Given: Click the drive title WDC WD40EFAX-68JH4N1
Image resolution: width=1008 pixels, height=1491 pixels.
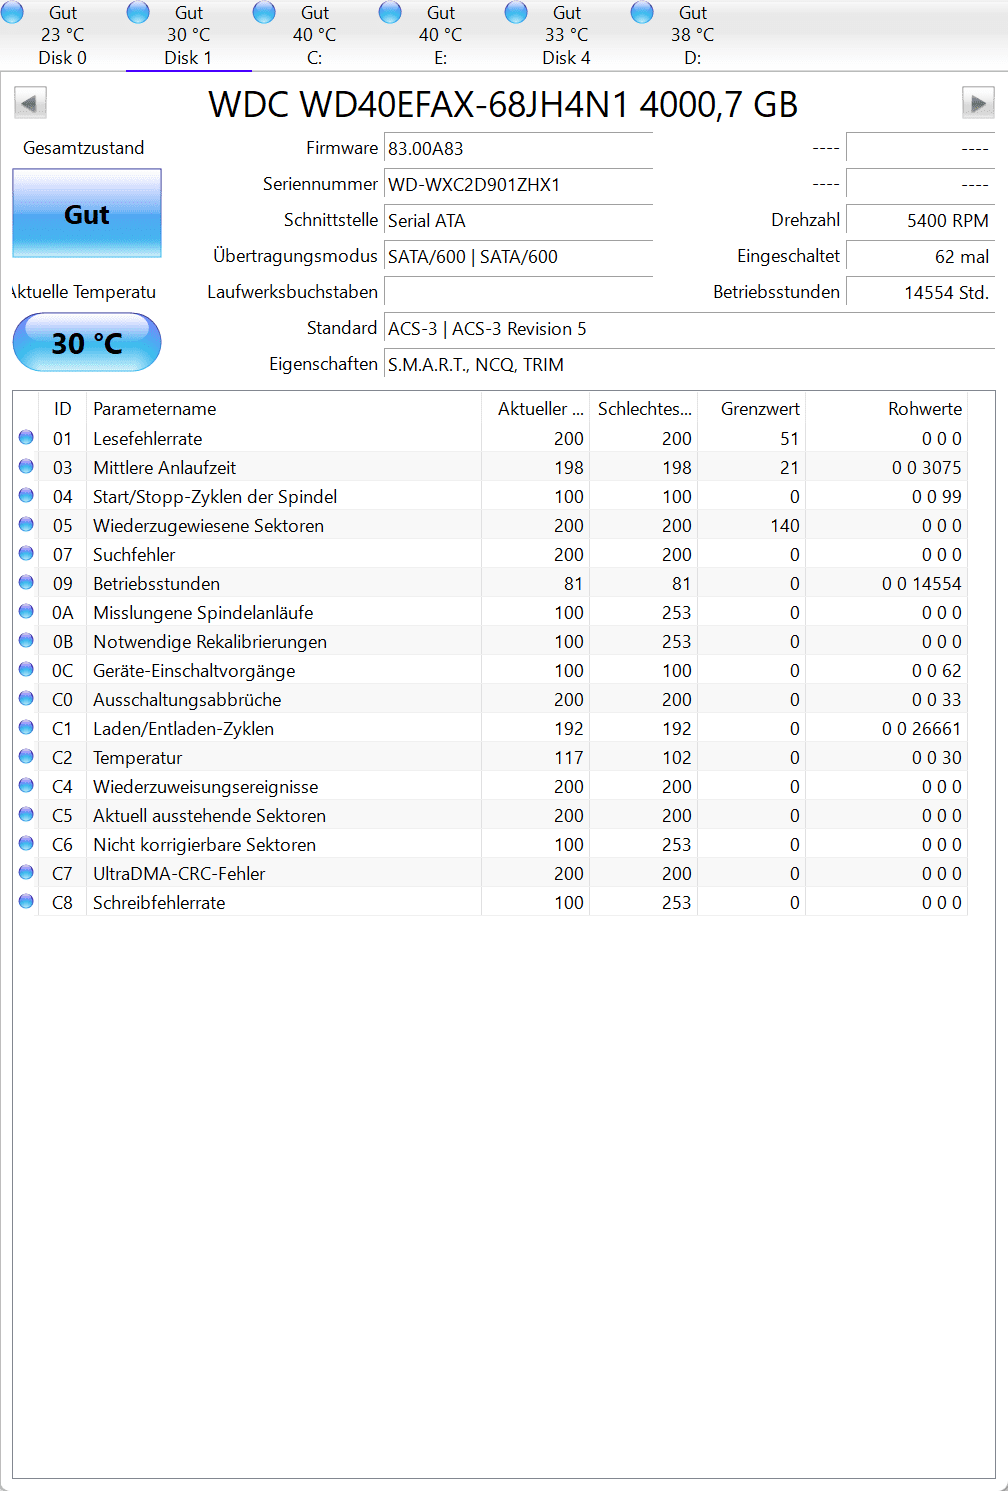Looking at the screenshot, I should [x=503, y=104].
